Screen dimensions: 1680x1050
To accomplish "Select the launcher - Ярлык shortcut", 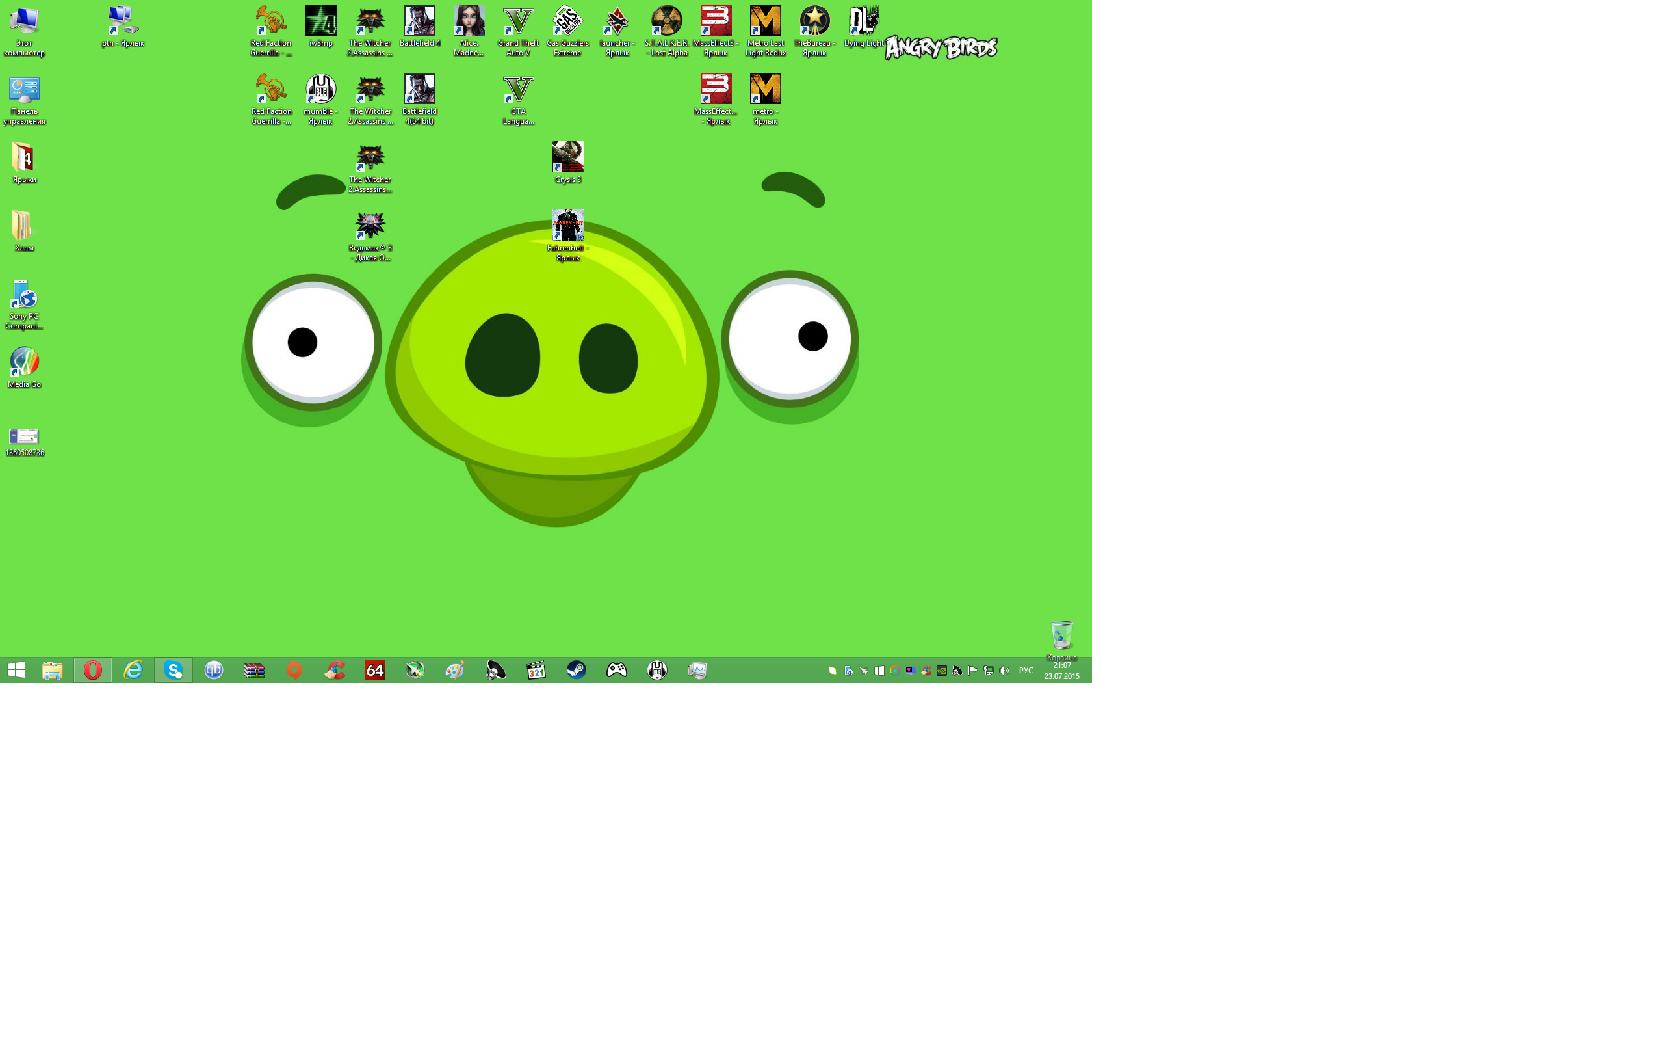I will click(617, 31).
